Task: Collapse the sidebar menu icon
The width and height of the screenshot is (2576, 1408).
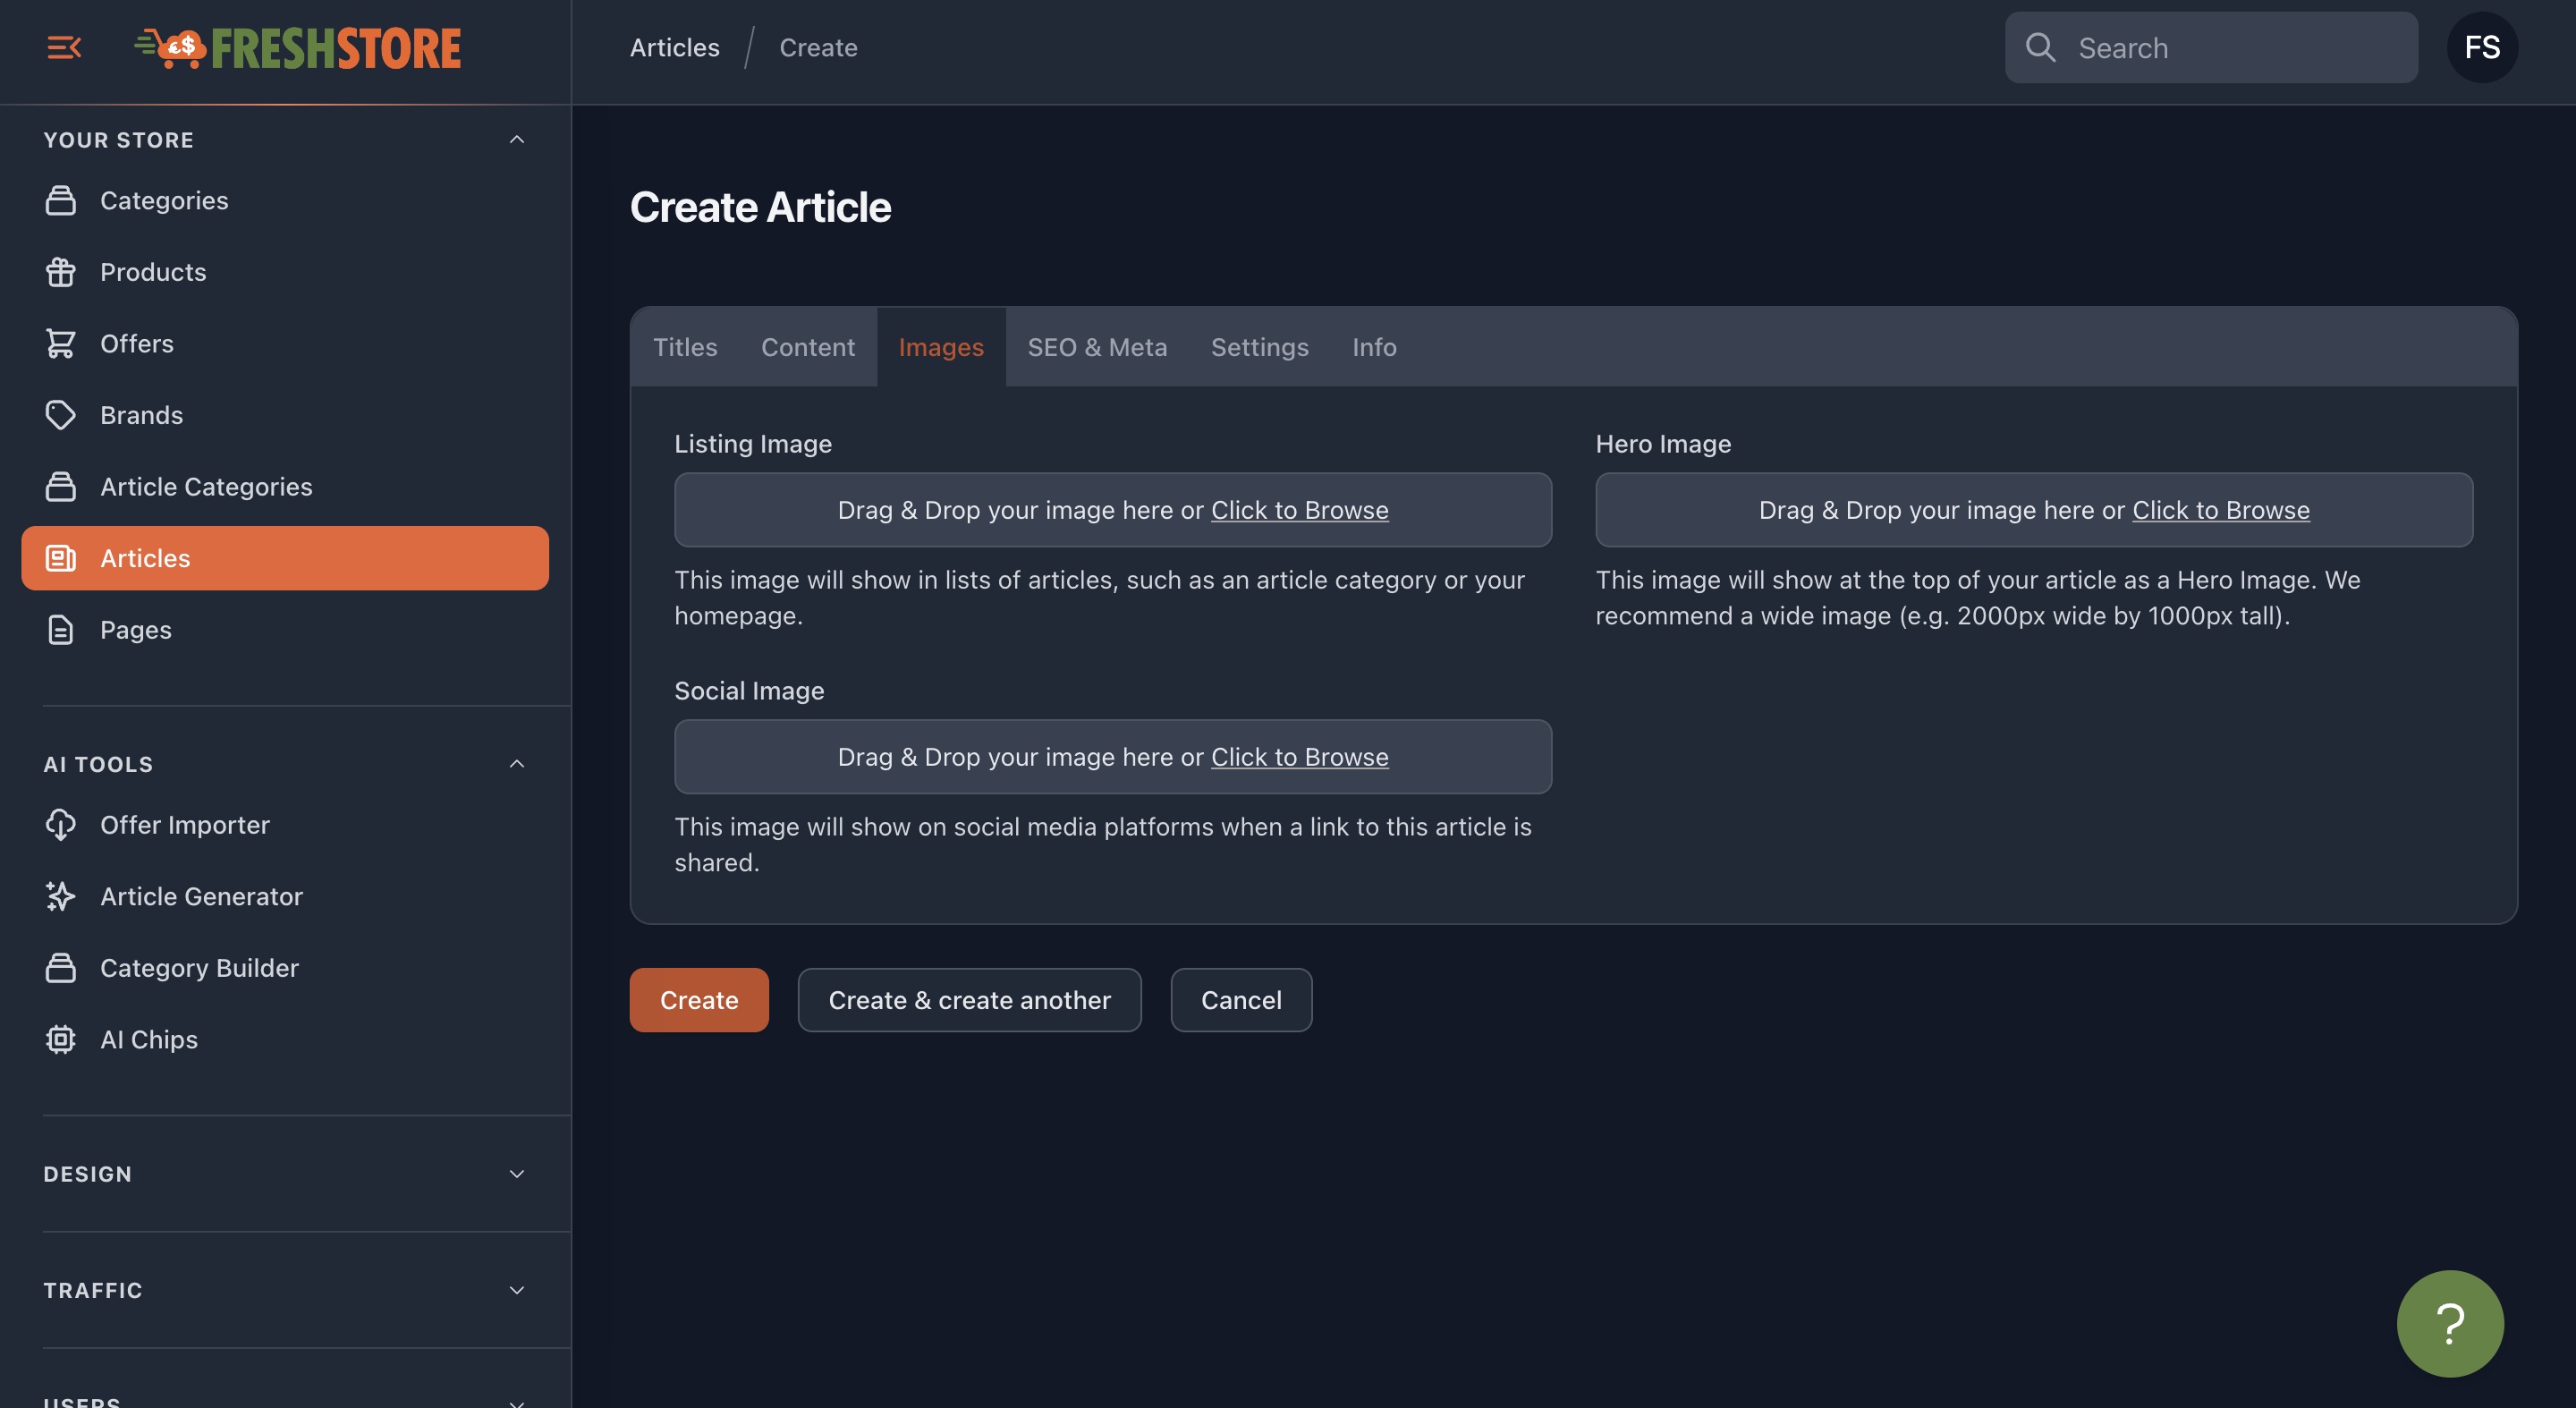Action: [64, 47]
